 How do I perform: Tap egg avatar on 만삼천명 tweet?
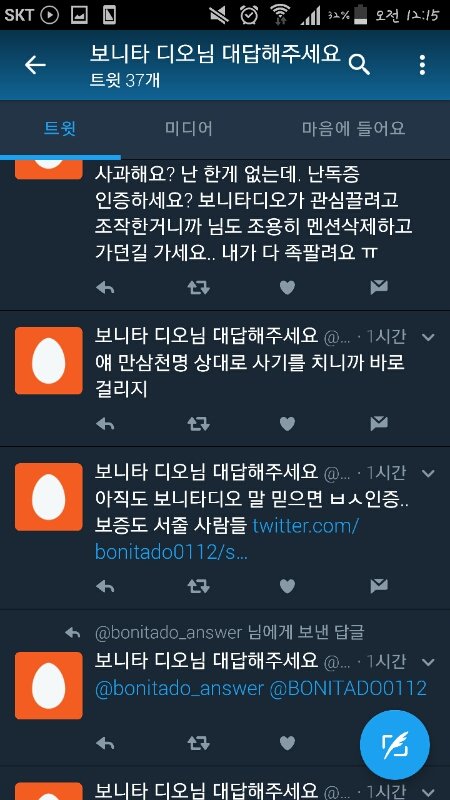(48, 361)
